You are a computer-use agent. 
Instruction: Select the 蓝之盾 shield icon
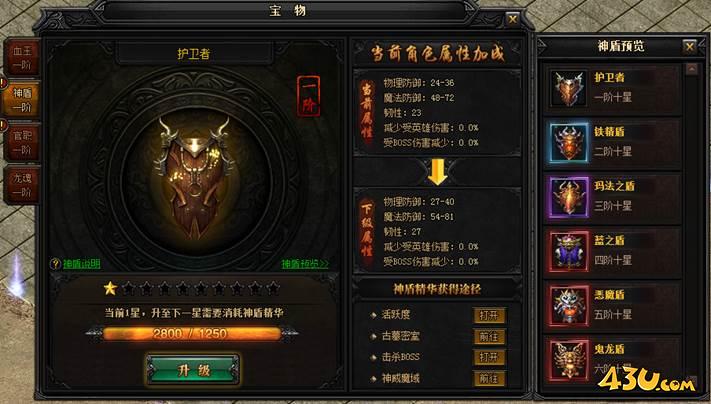click(569, 251)
